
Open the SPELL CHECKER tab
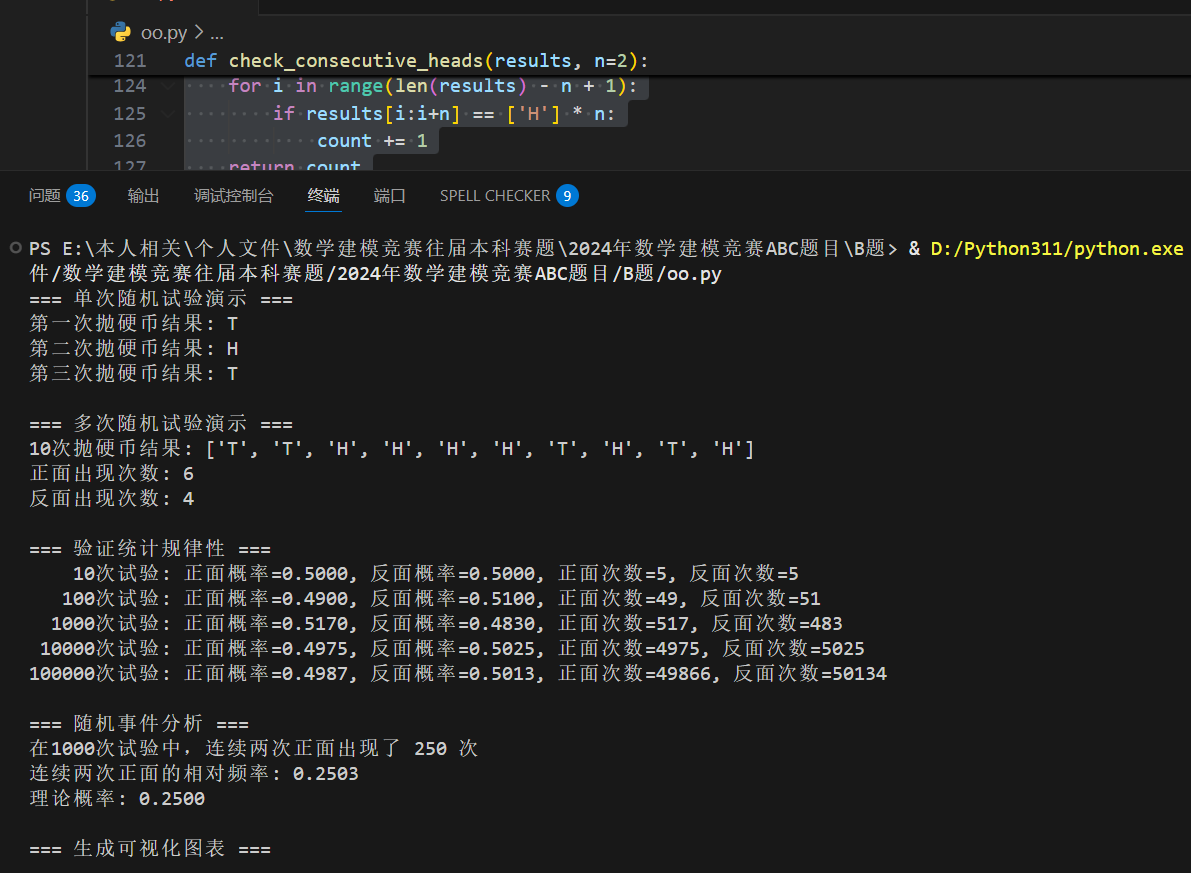pyautogui.click(x=494, y=196)
